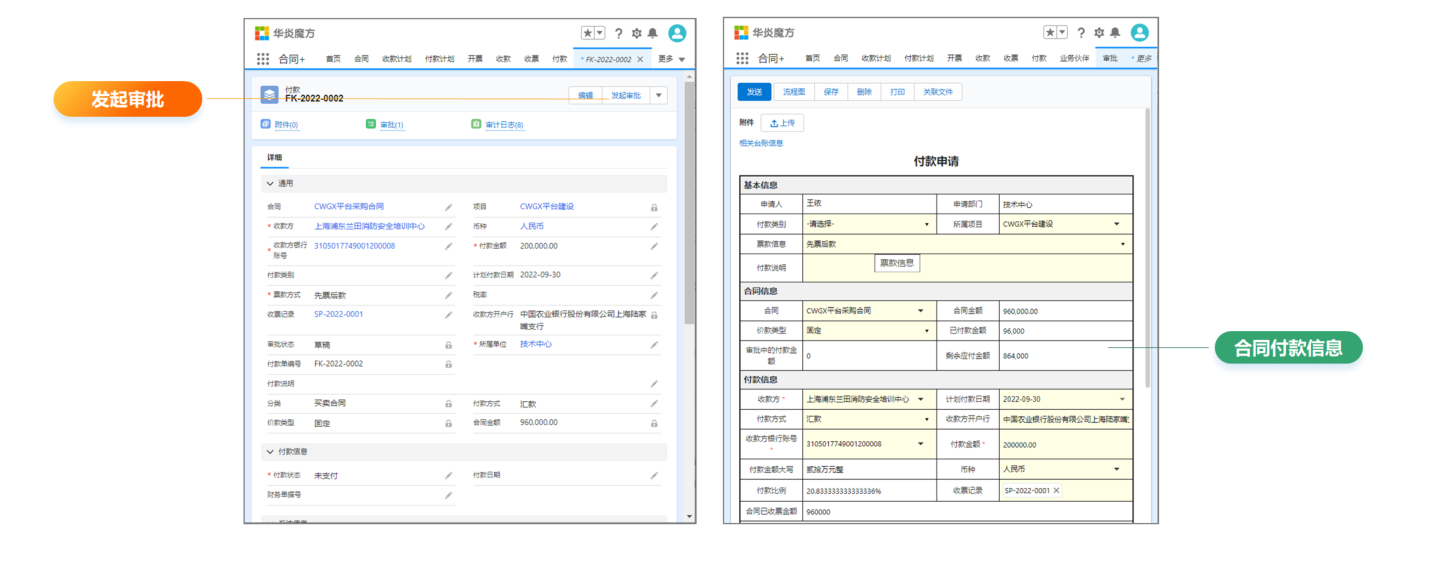Open settings gear in right window
This screenshot has width=1434, height=574.
1098,33
